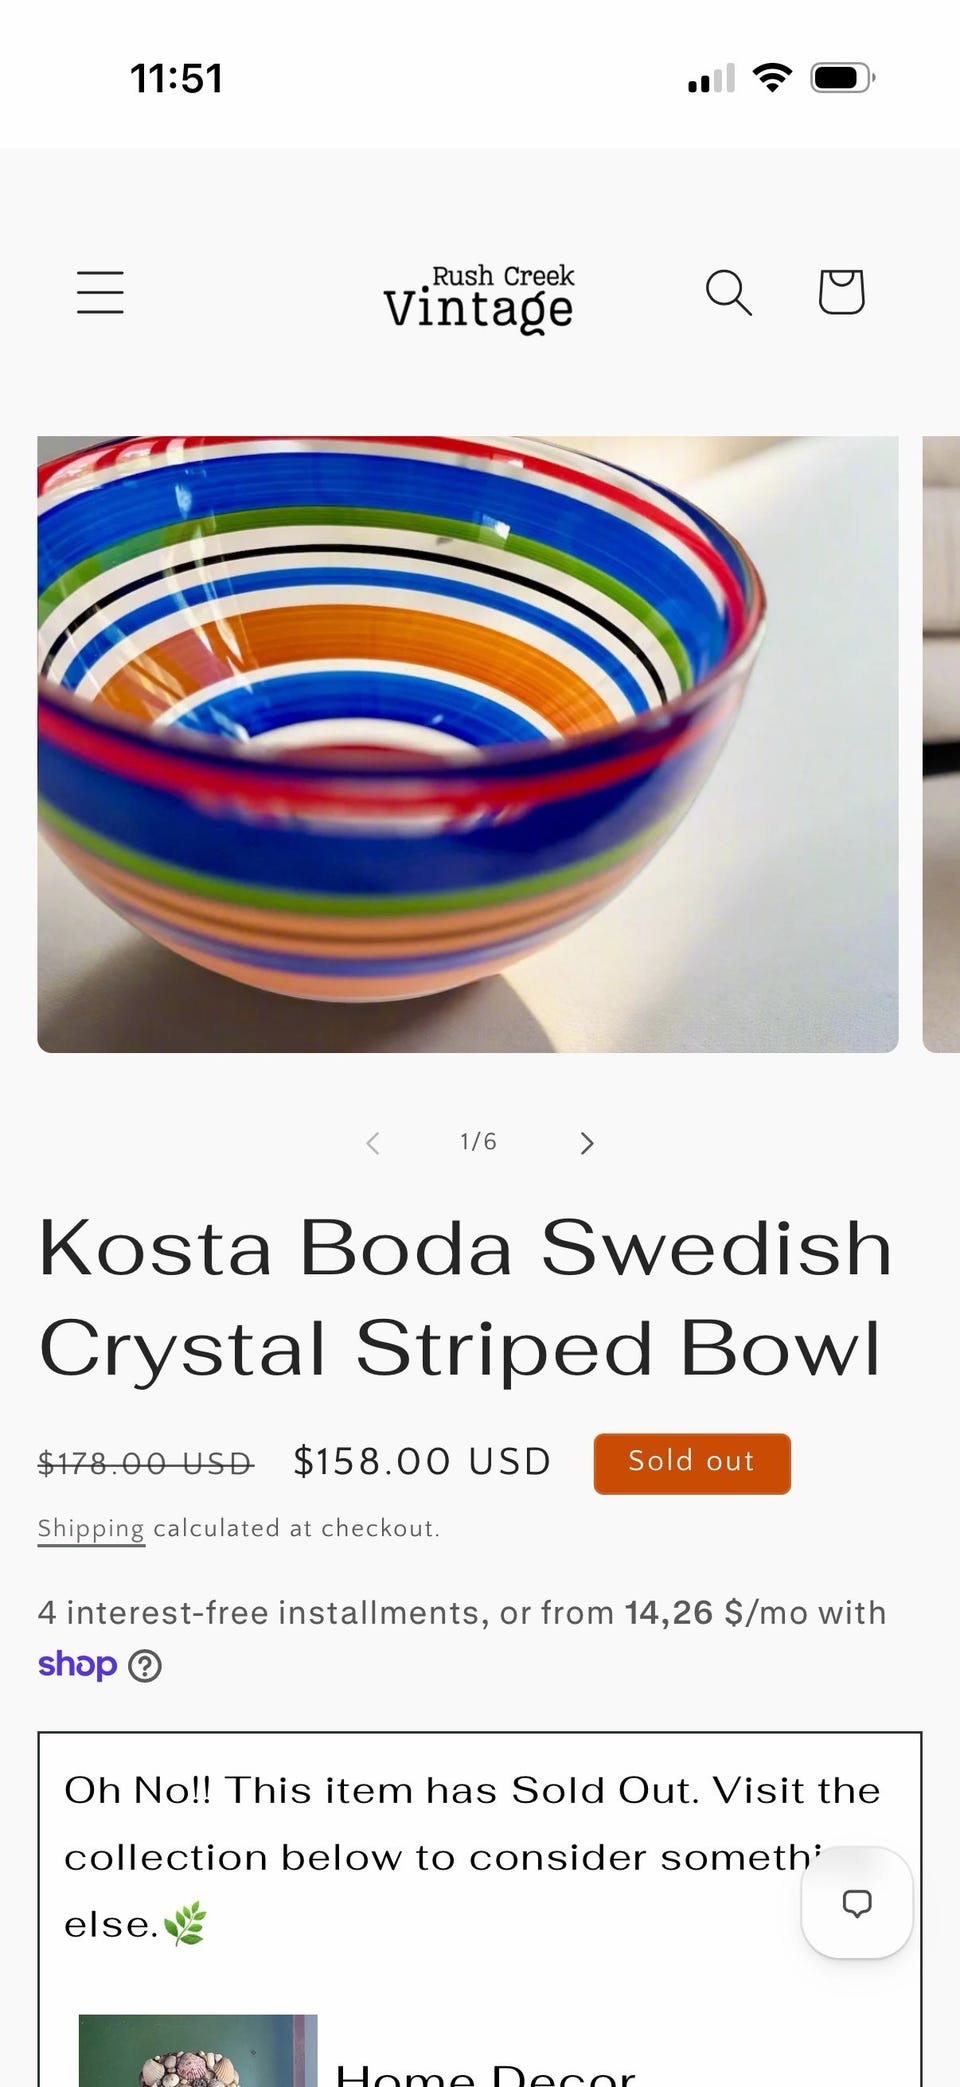The height and width of the screenshot is (2087, 960).
Task: Tap the Home Decor collection thumbnail
Action: point(198,2050)
